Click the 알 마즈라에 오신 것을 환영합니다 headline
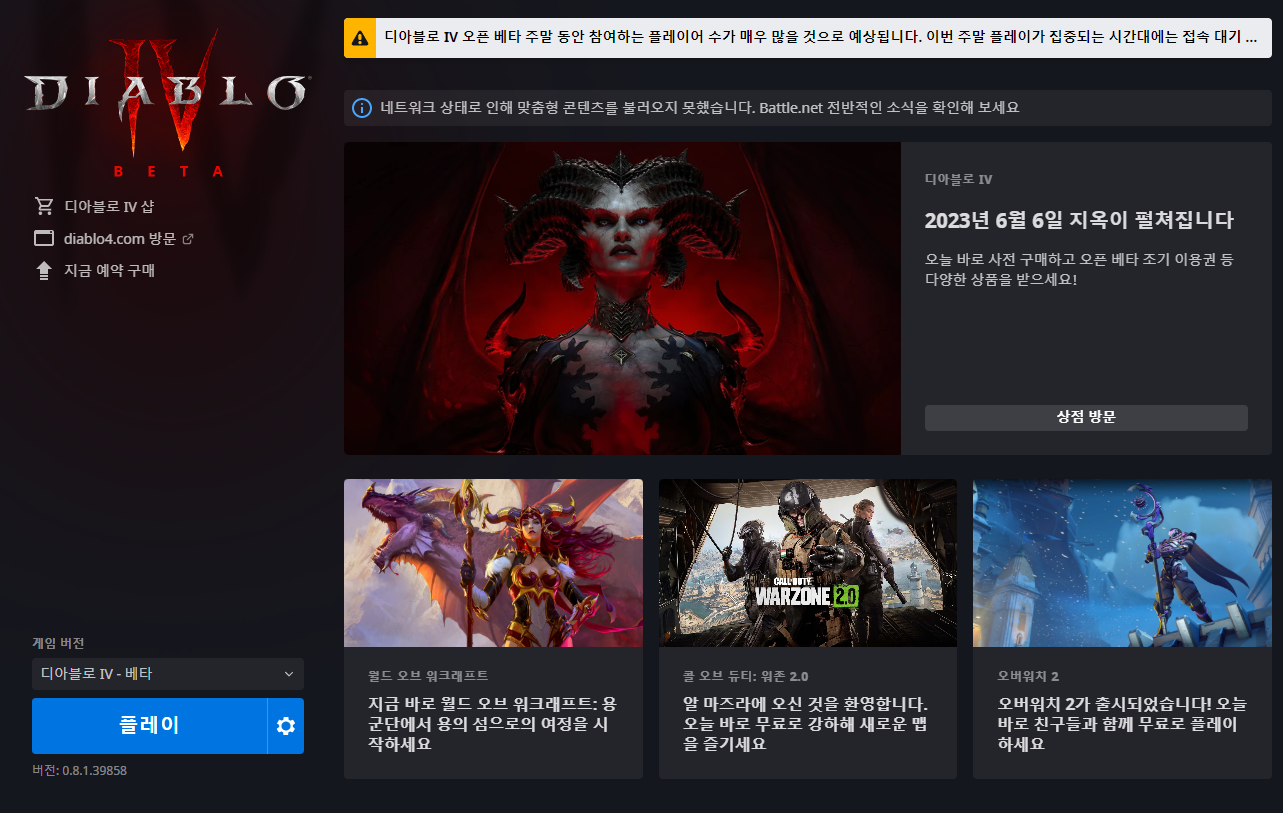Screen dimensions: 1283x813 805,724
